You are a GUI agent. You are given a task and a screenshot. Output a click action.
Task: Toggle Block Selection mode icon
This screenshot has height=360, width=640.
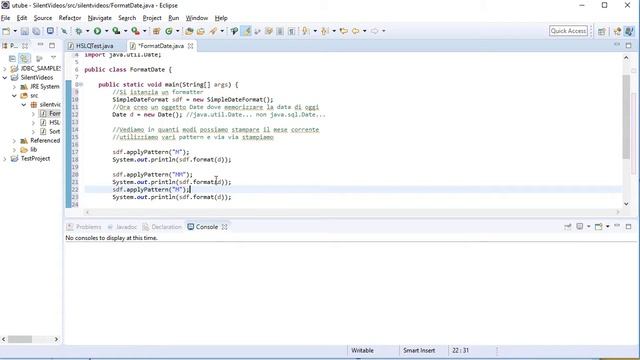(280, 31)
